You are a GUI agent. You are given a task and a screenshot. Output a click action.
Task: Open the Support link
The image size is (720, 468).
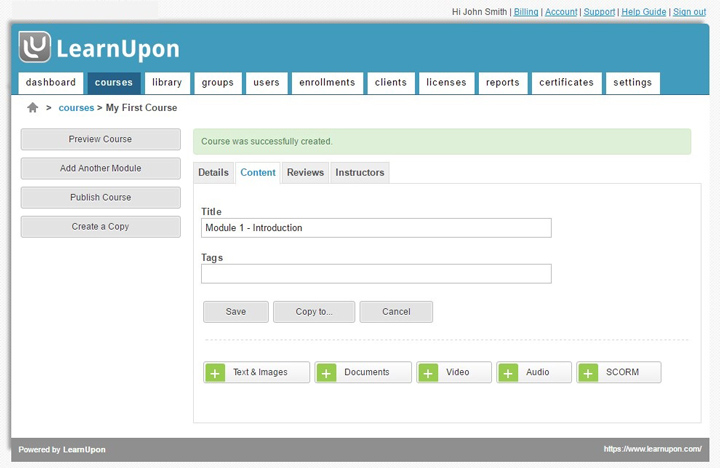599,12
